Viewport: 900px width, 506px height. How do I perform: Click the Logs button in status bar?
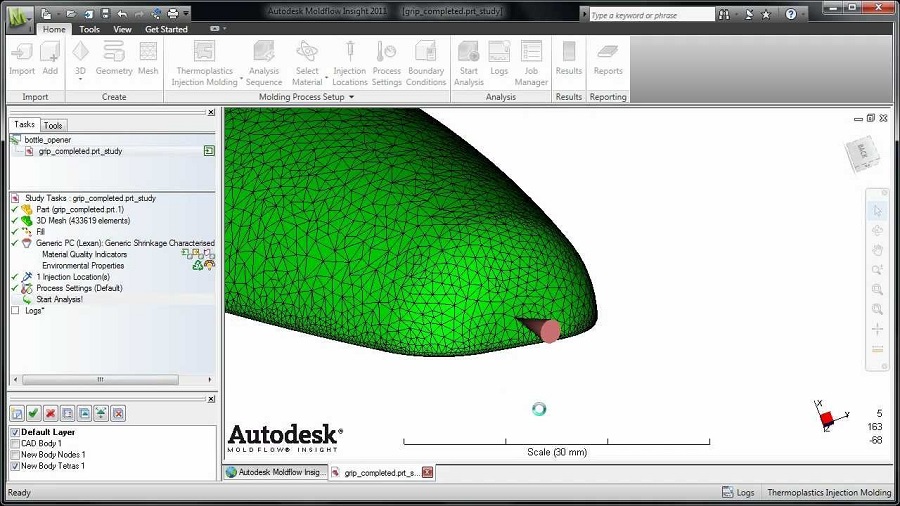pos(738,492)
